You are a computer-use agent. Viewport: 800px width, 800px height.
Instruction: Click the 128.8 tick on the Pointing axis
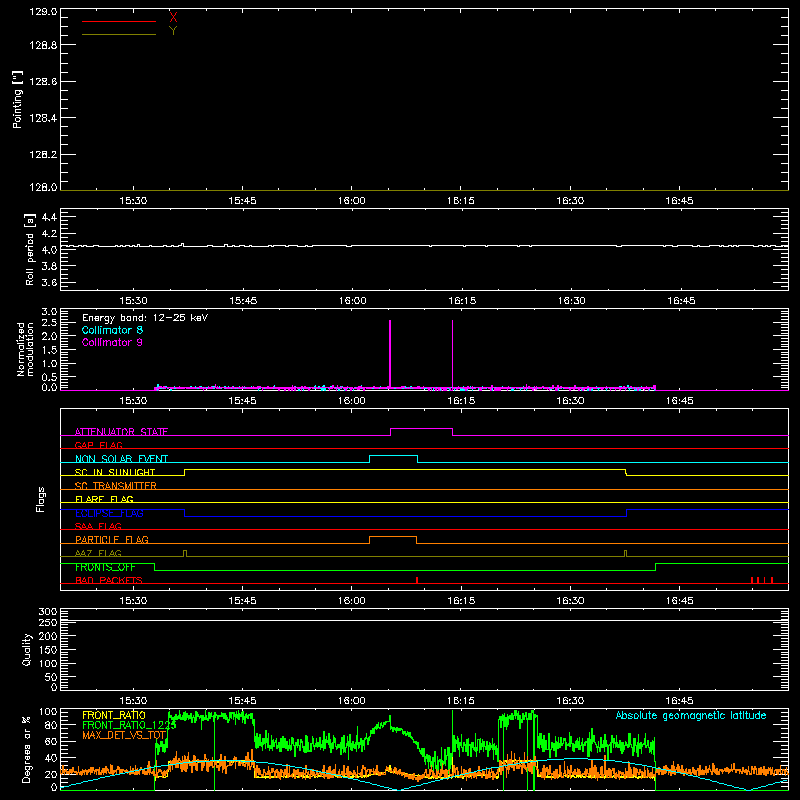pyautogui.click(x=43, y=45)
